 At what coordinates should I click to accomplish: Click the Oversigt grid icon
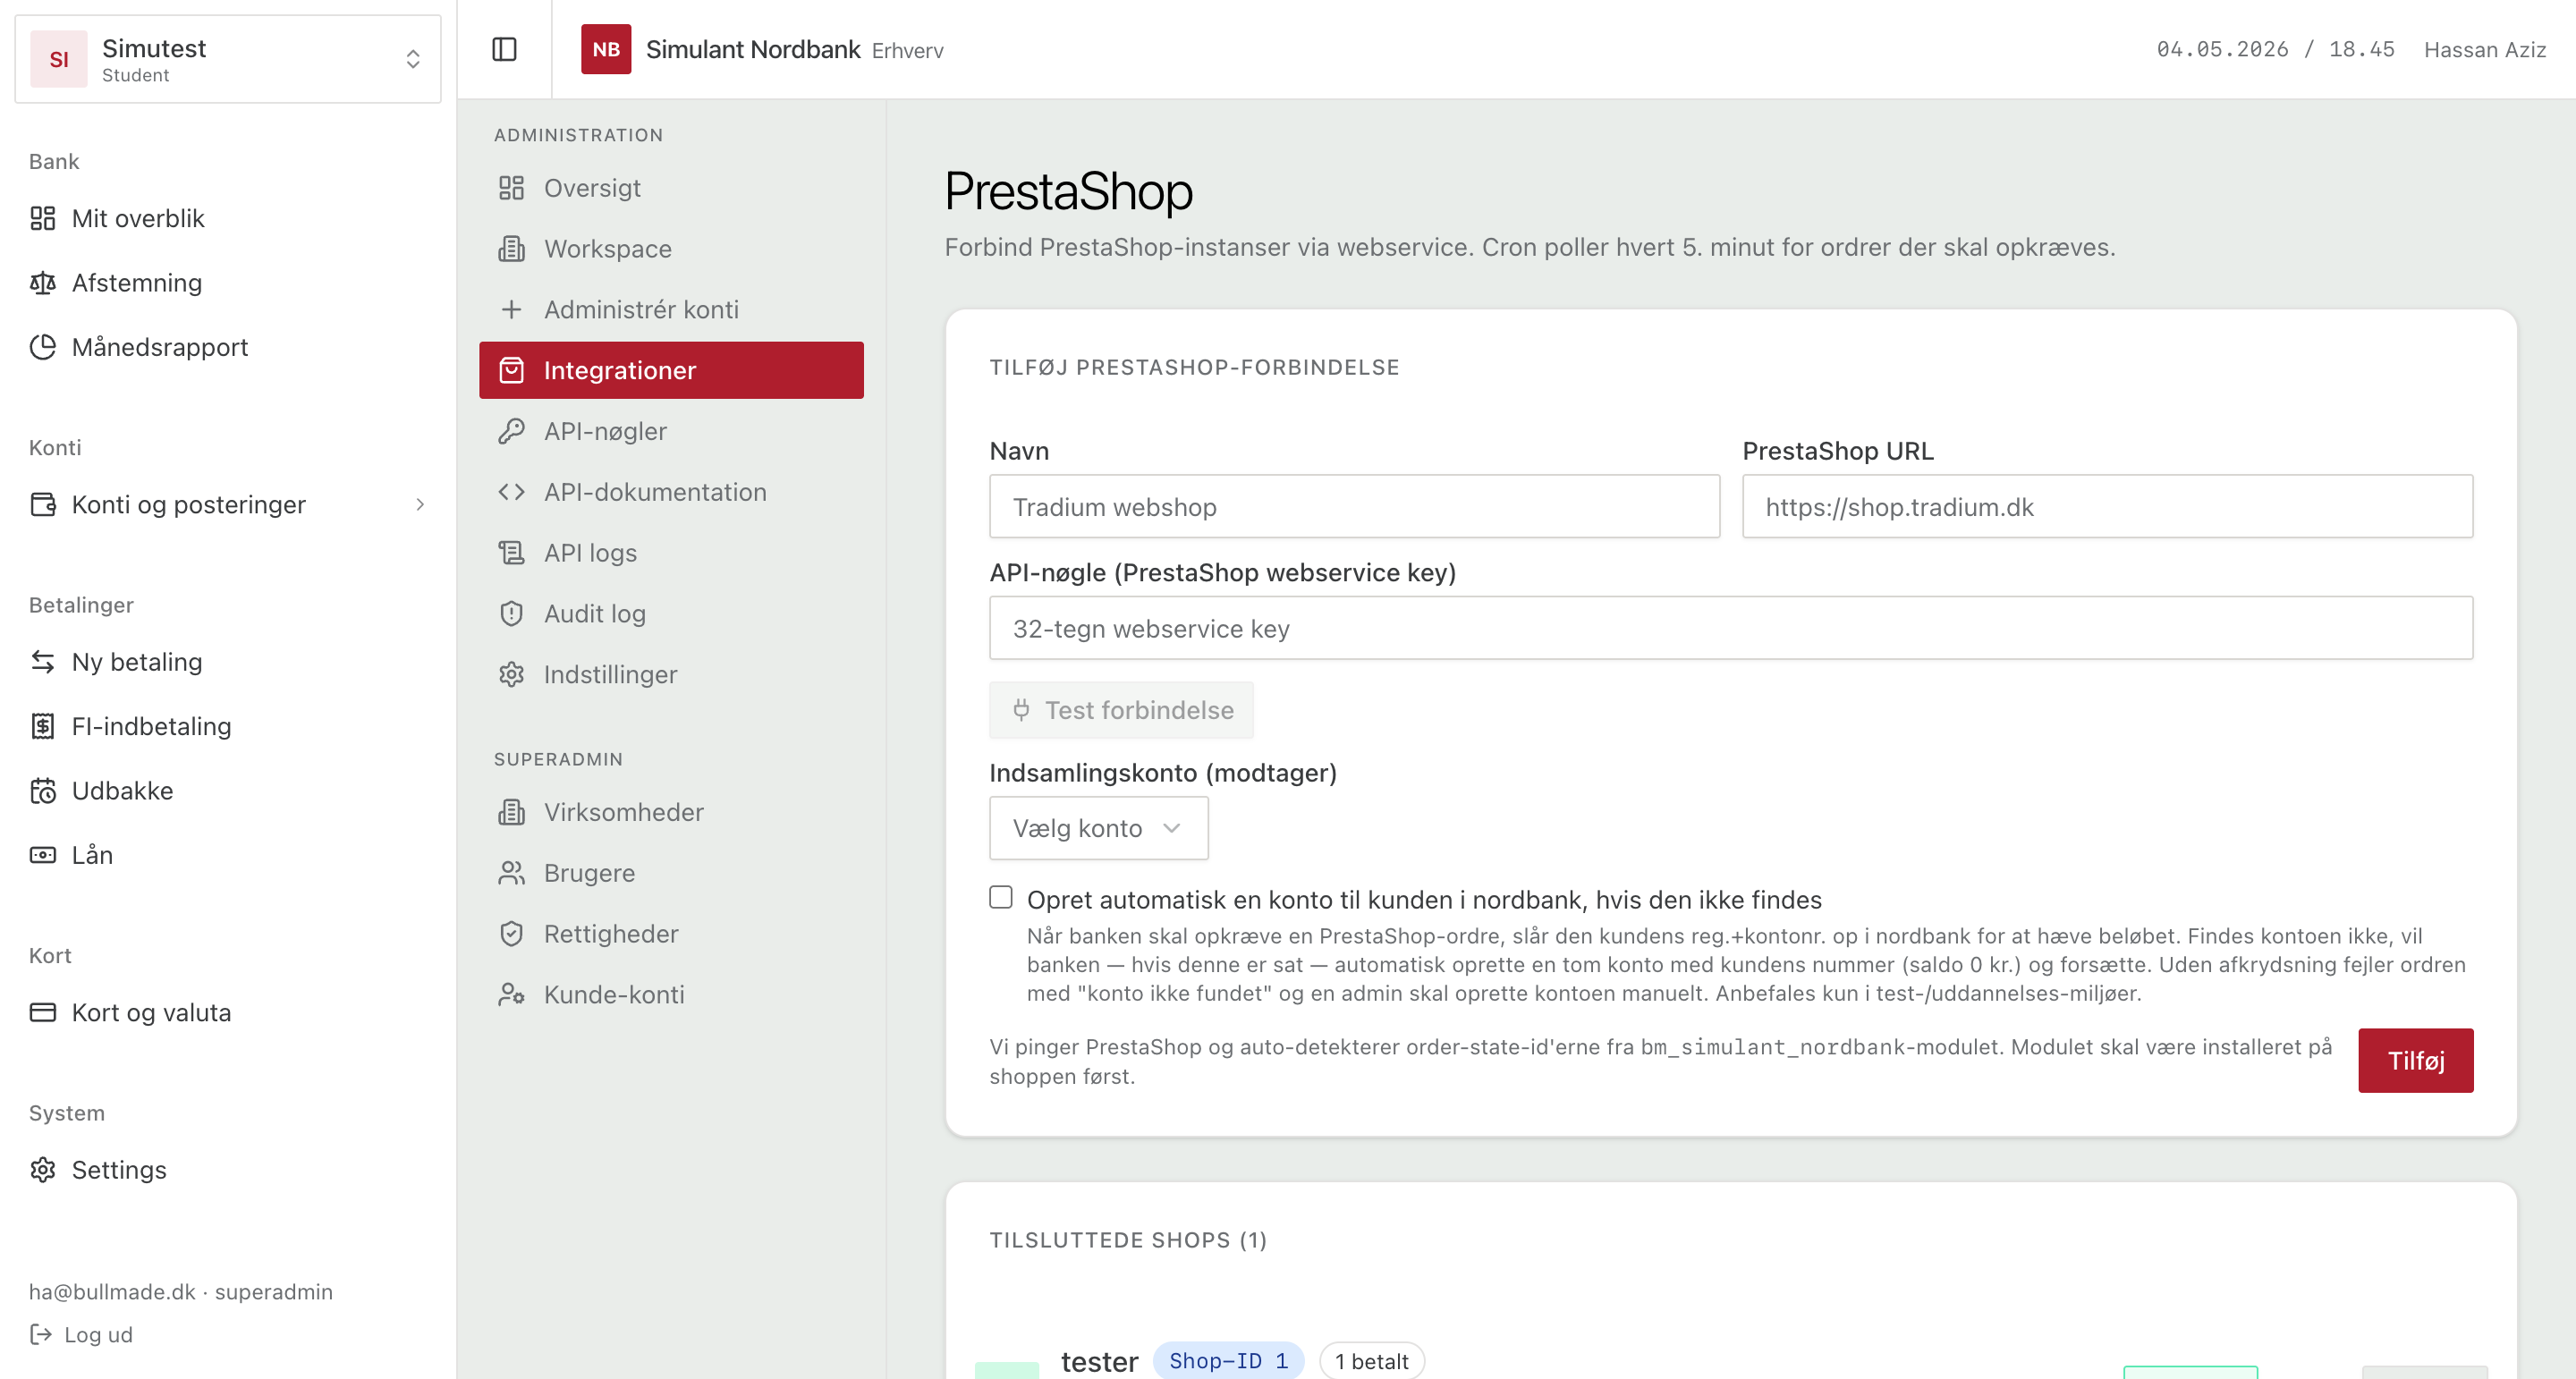(x=511, y=188)
